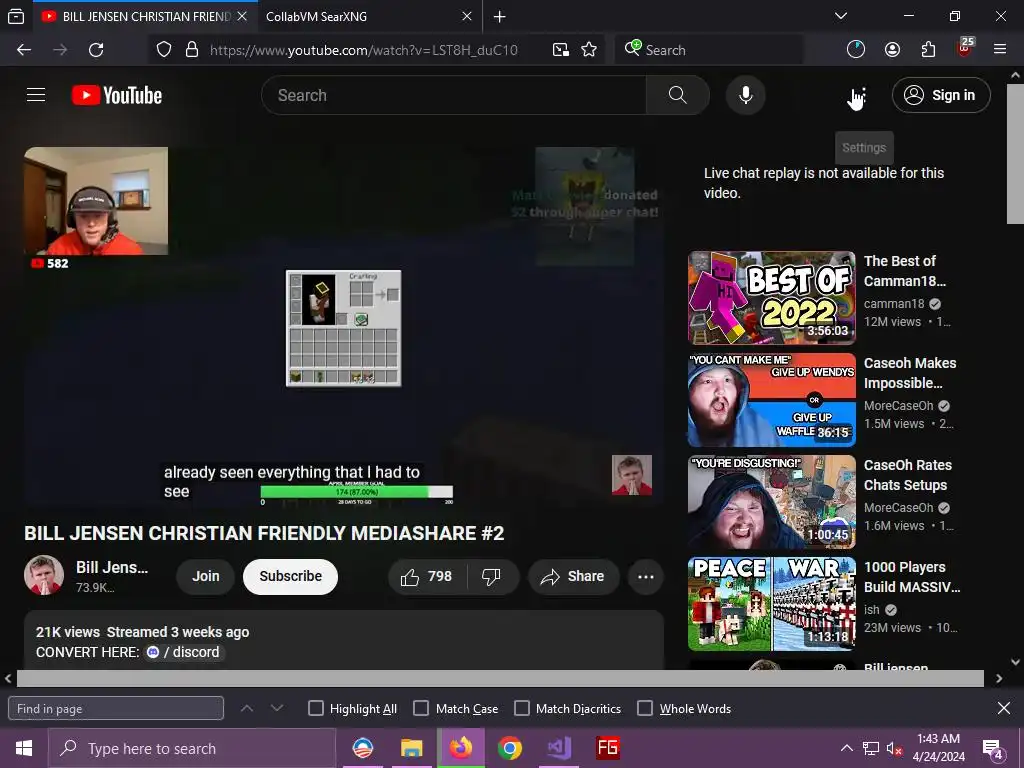Click horizontal scrollbar at page bottom

(x=500, y=679)
